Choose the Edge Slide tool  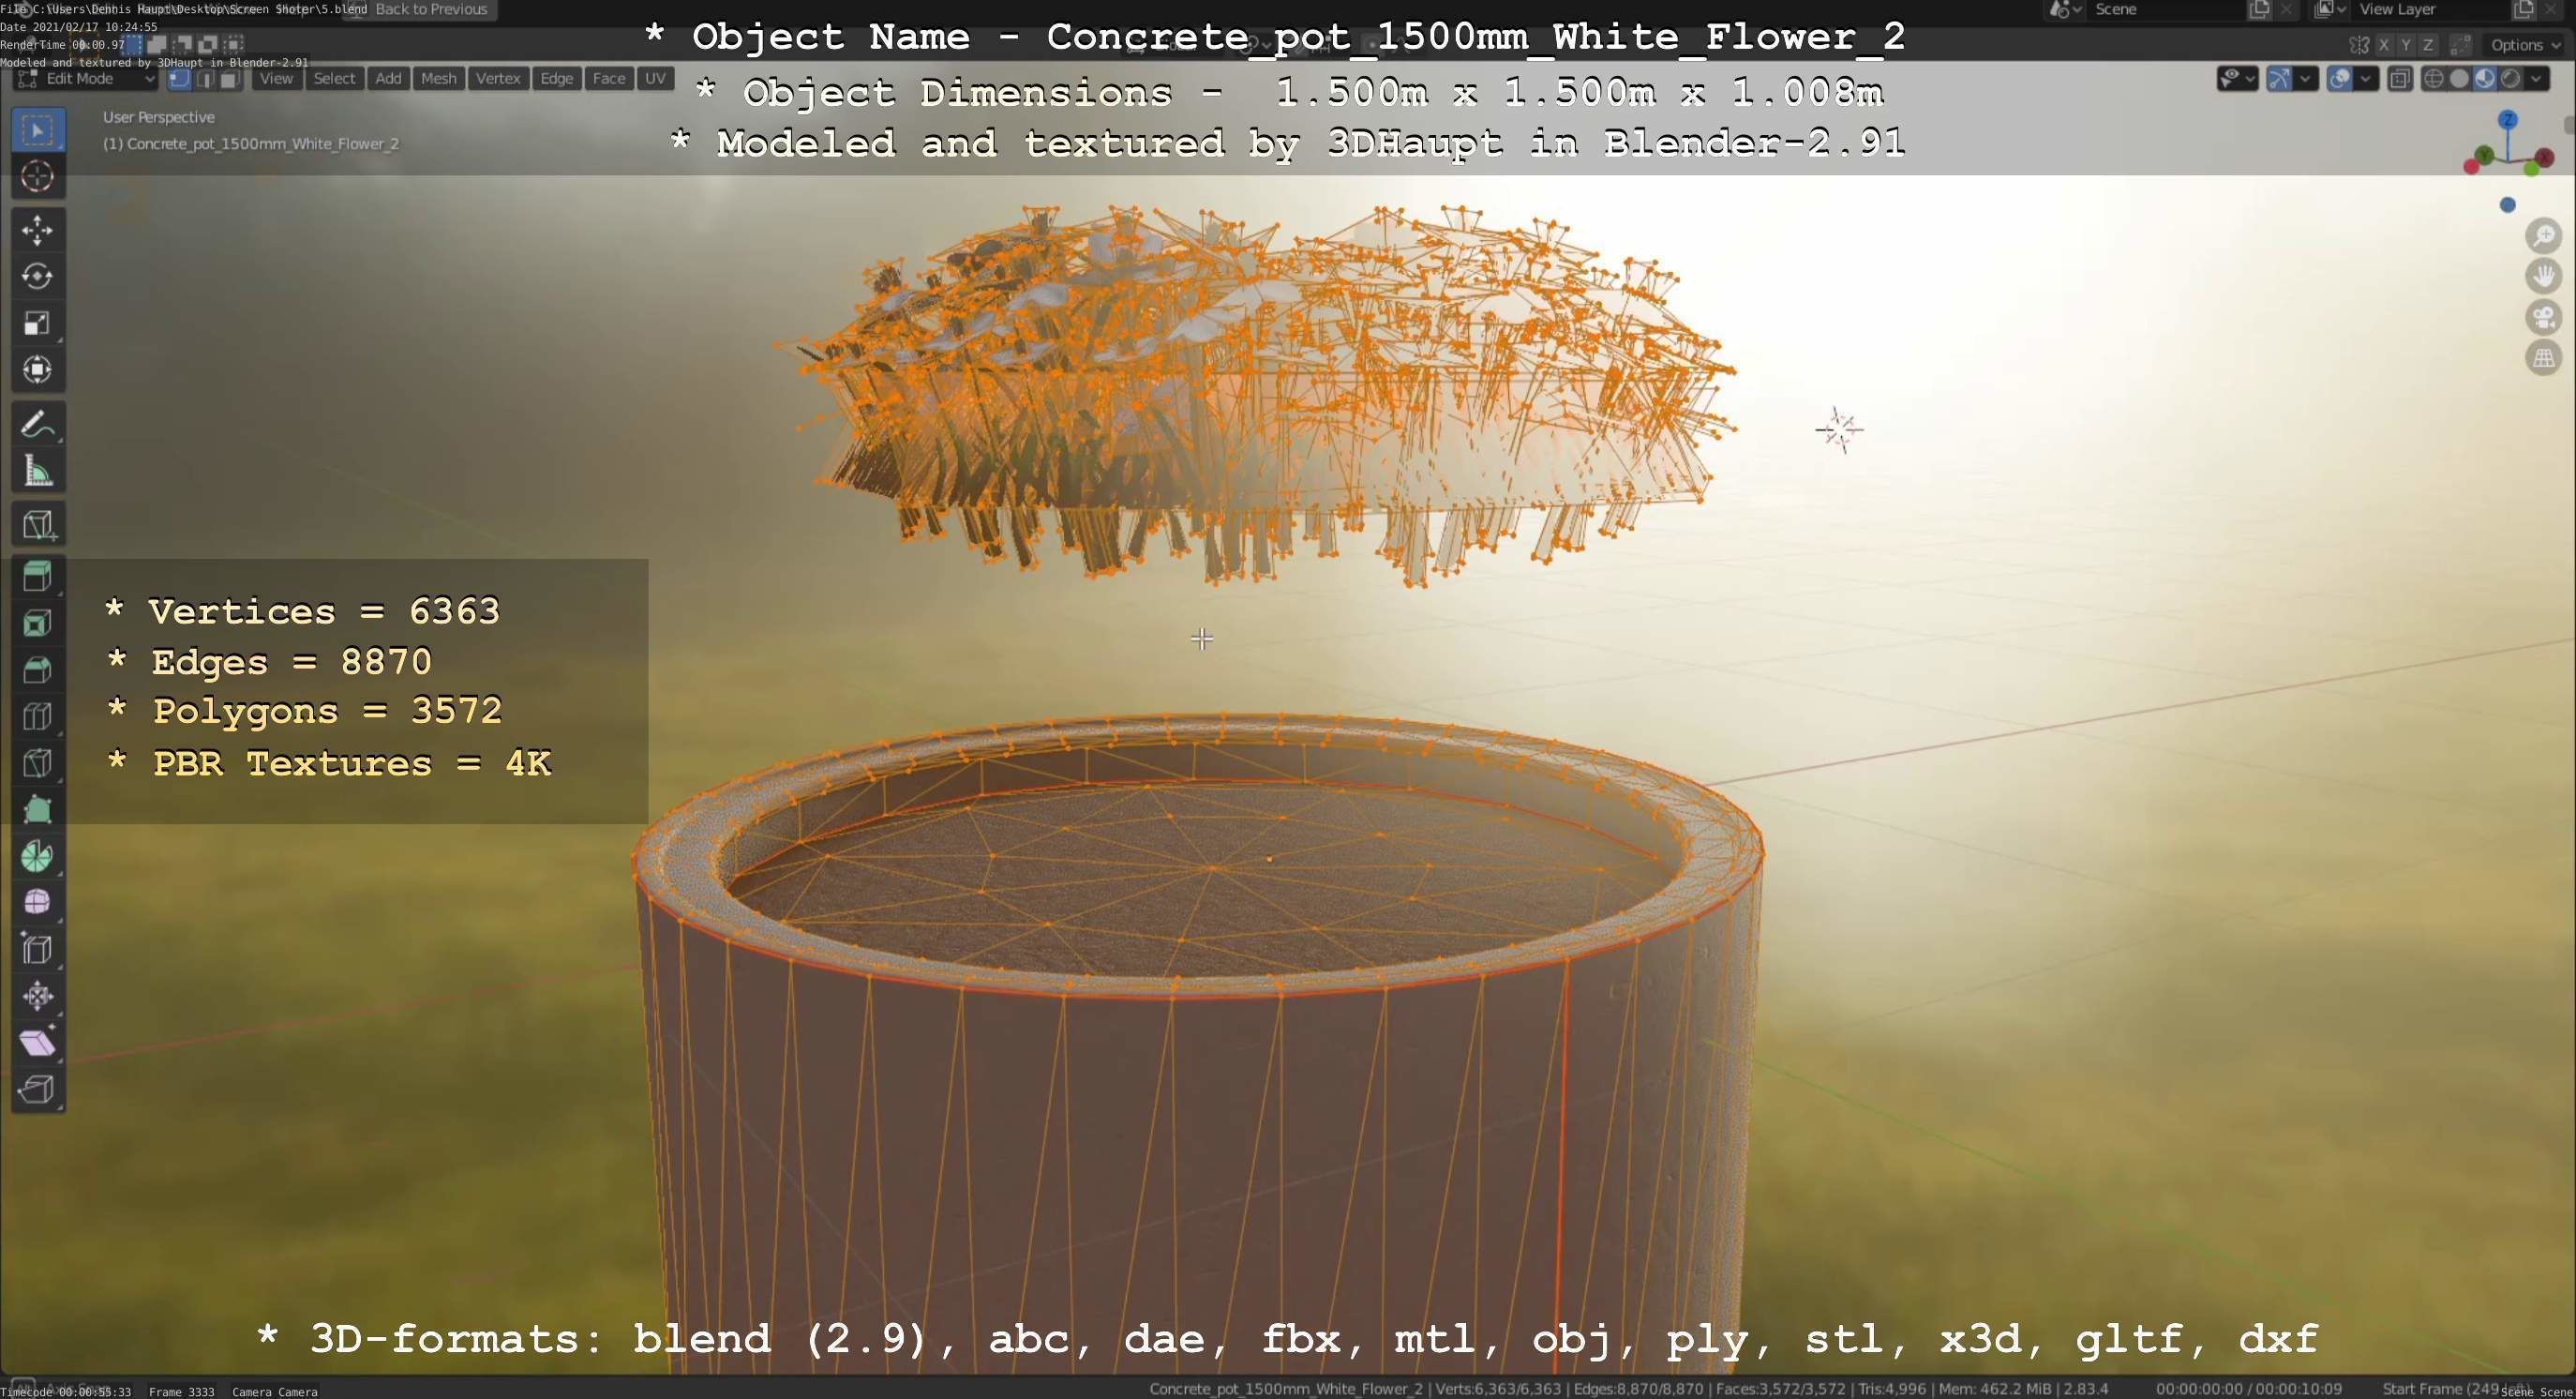[x=38, y=950]
